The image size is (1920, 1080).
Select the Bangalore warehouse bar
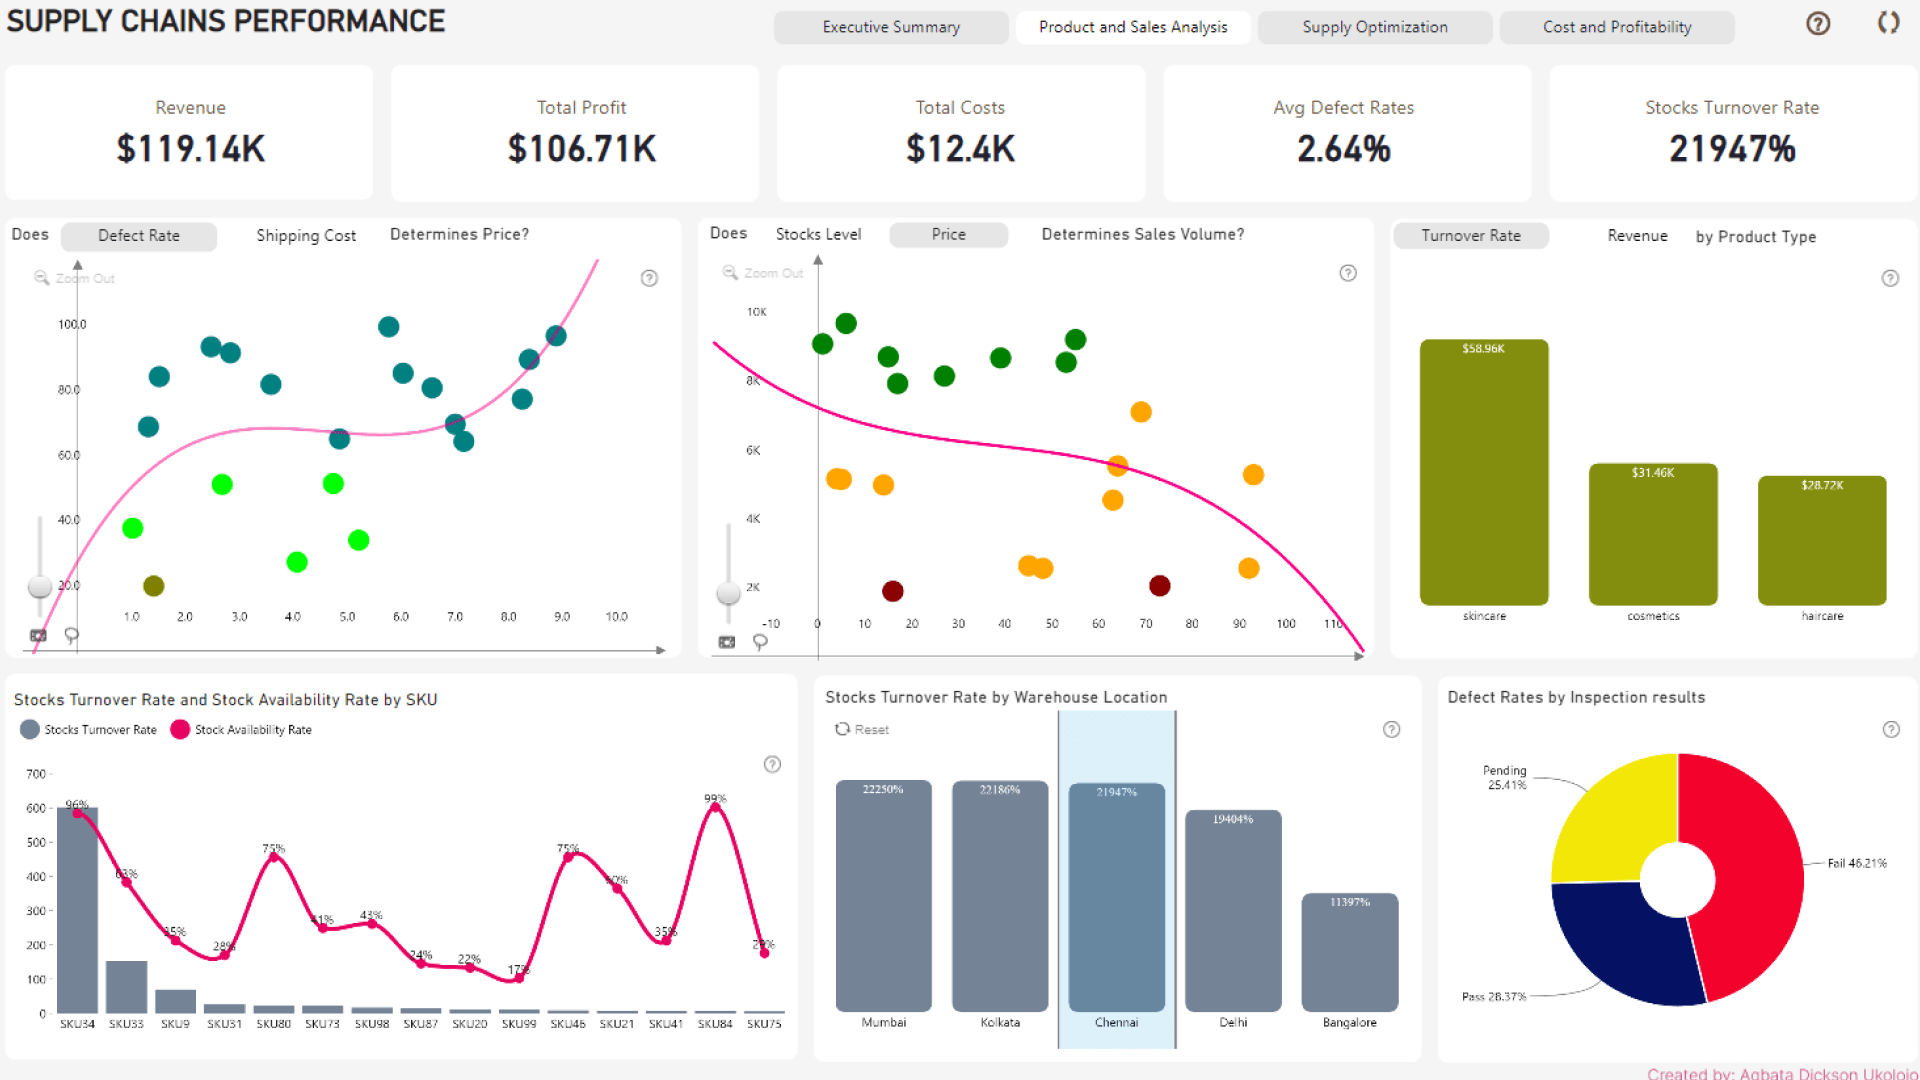click(1350, 952)
